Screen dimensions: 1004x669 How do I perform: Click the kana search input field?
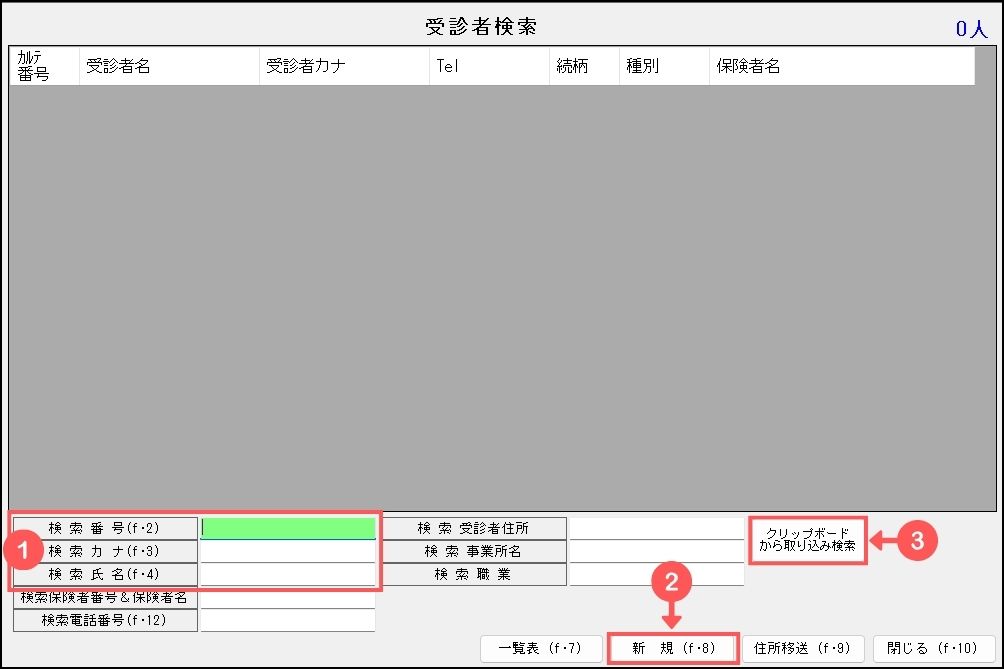pos(288,551)
